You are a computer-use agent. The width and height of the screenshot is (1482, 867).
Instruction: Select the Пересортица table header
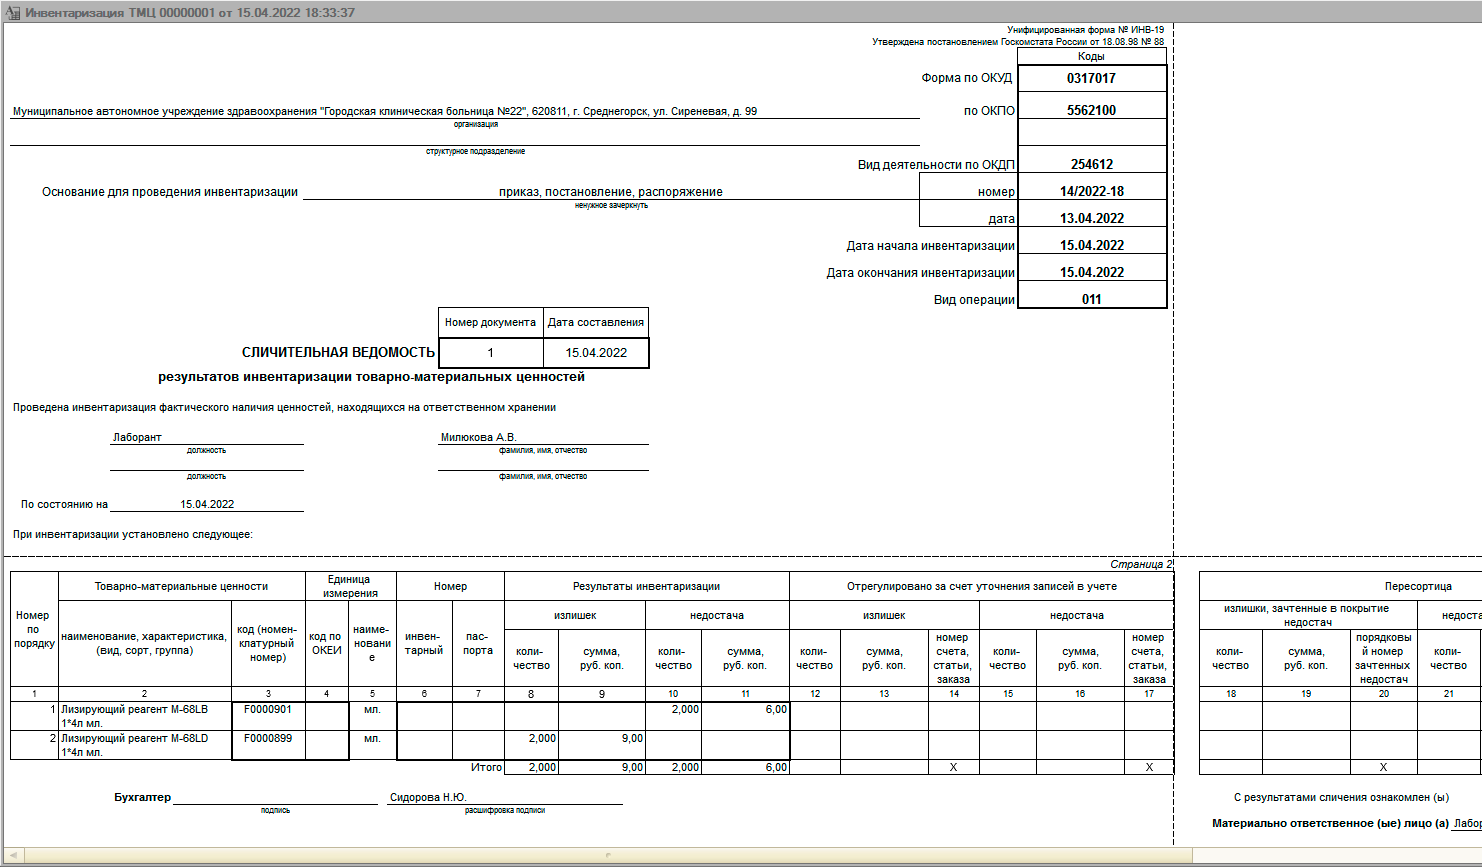pyautogui.click(x=1417, y=586)
